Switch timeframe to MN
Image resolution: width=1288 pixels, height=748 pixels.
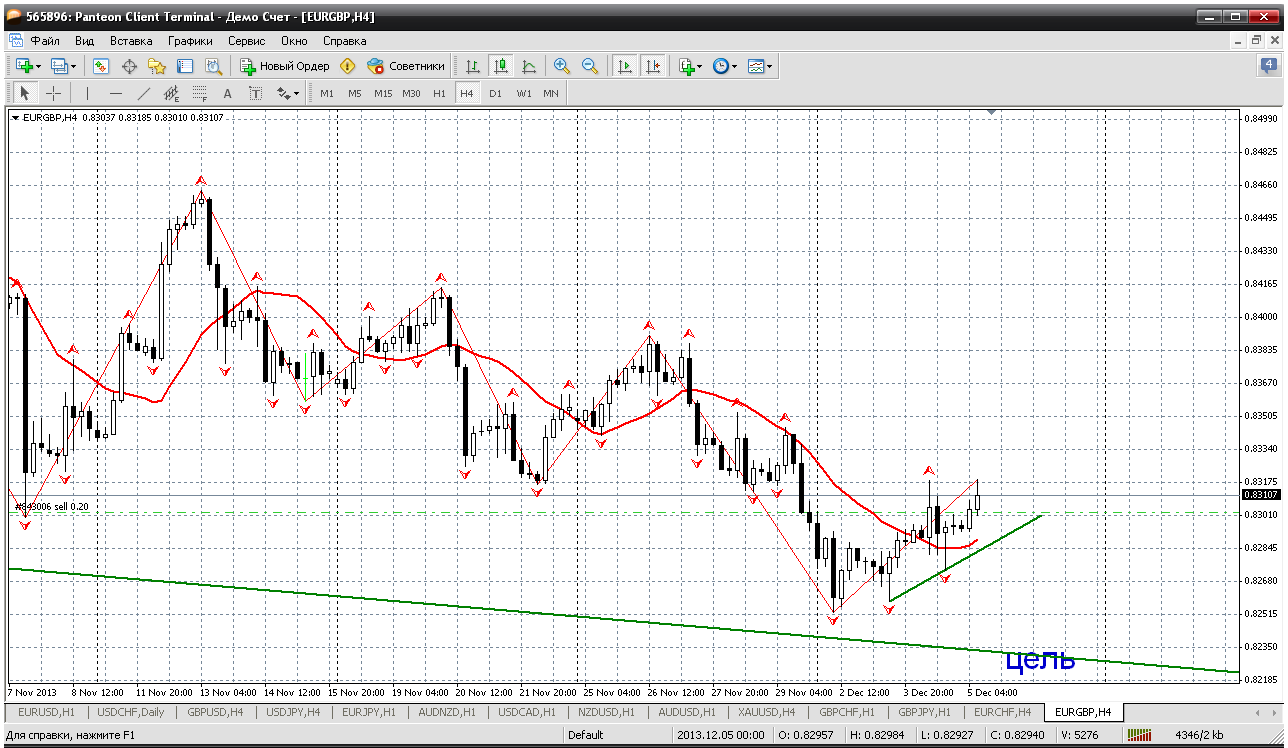551,93
